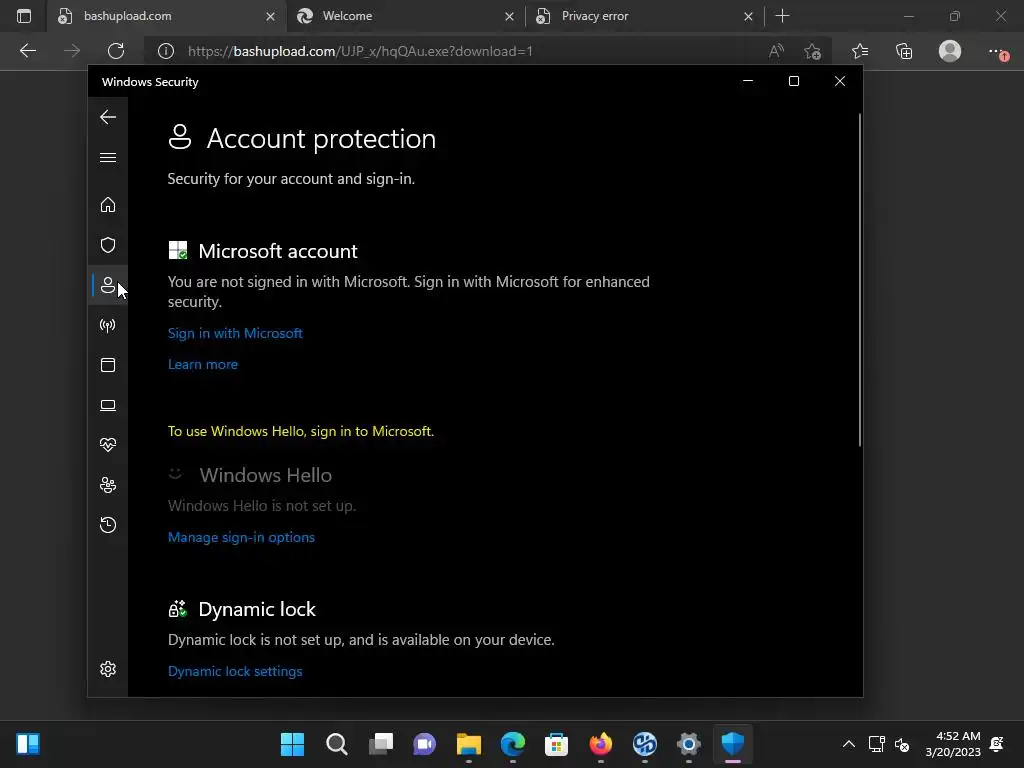Open Dynamic lock settings link
This screenshot has height=768, width=1024.
pos(235,671)
